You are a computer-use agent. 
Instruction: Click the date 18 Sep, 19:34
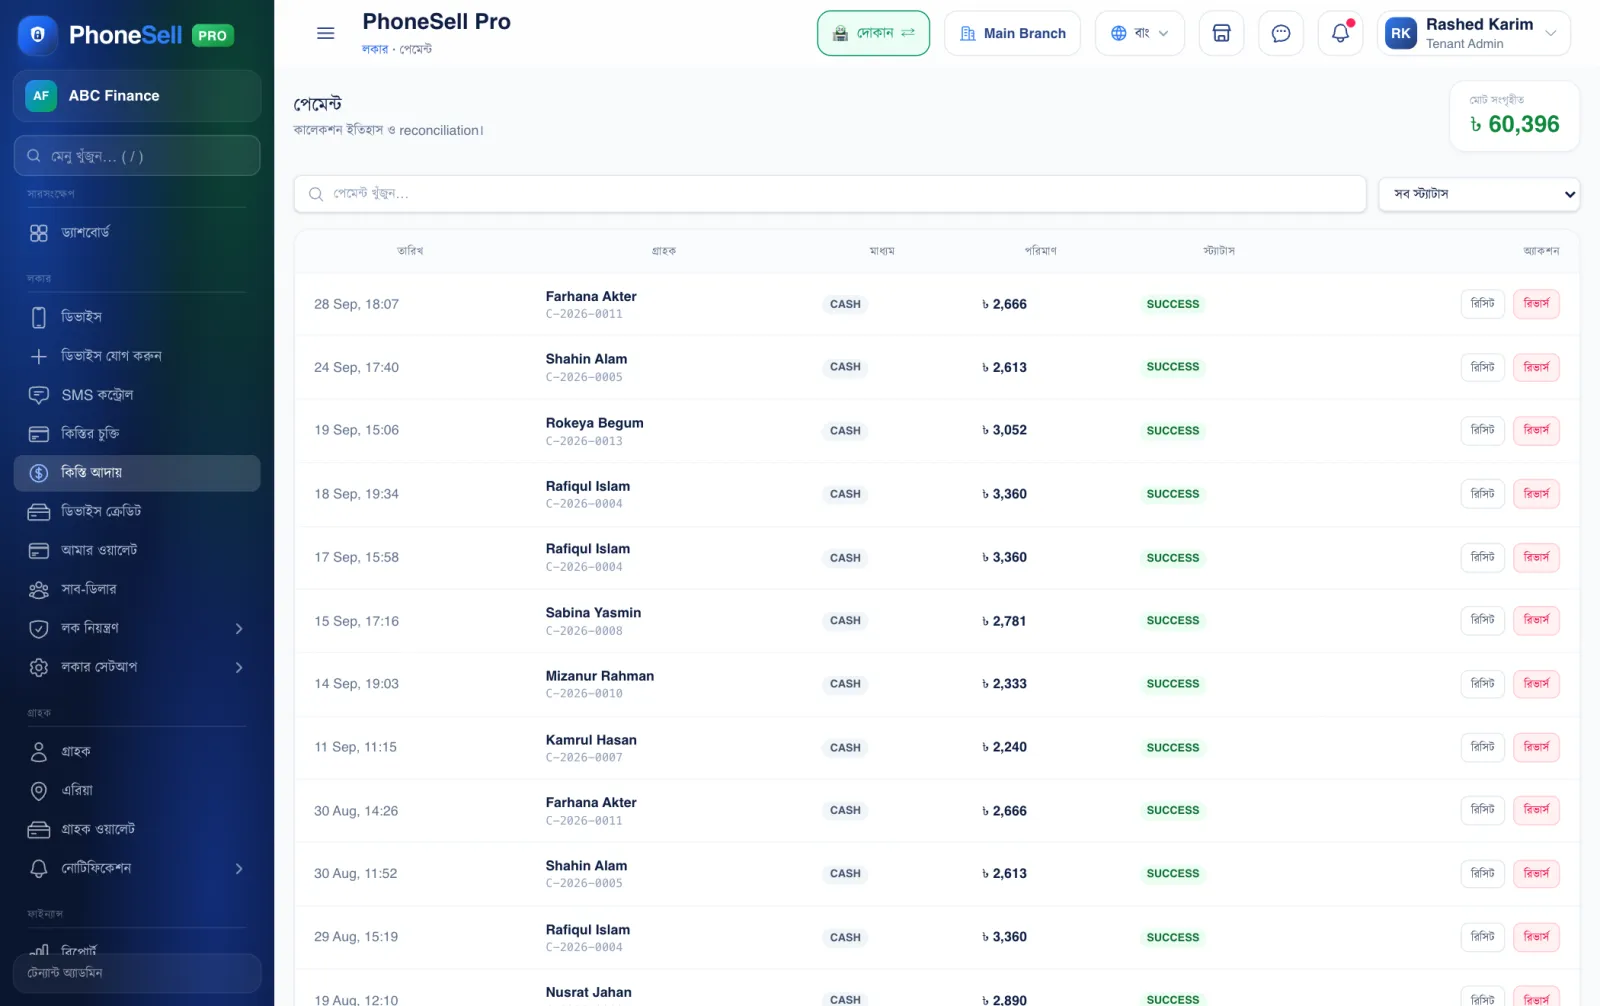click(x=356, y=494)
